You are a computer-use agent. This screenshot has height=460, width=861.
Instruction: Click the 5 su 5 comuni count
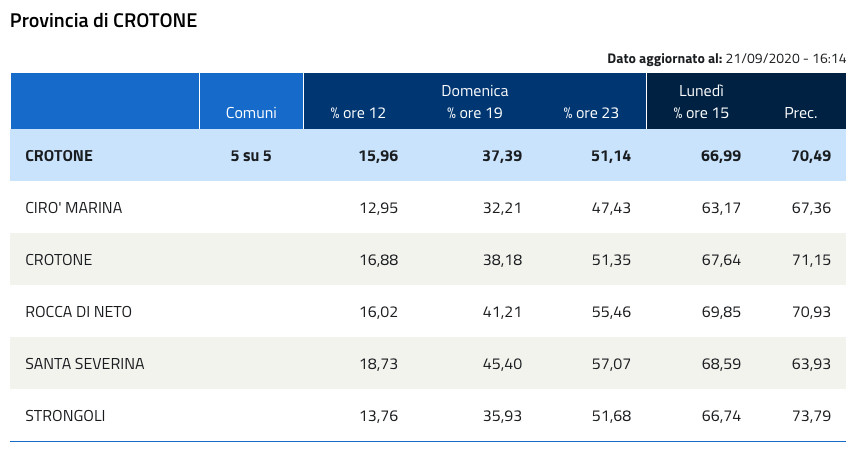251,156
